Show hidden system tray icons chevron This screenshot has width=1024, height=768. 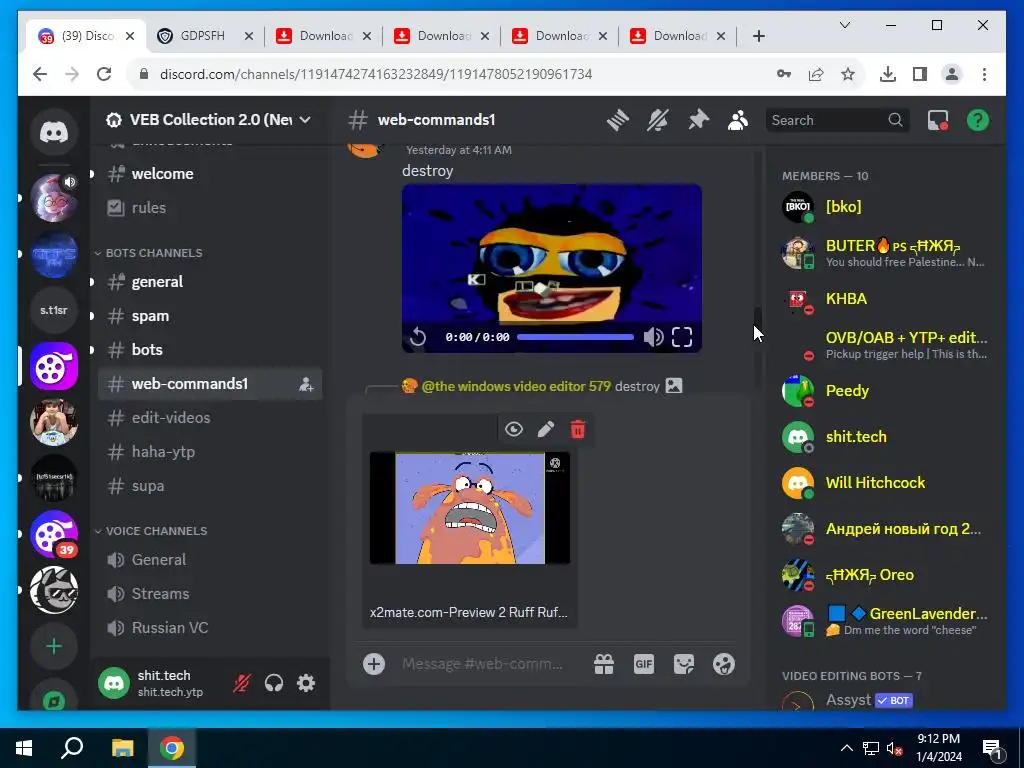click(x=846, y=748)
